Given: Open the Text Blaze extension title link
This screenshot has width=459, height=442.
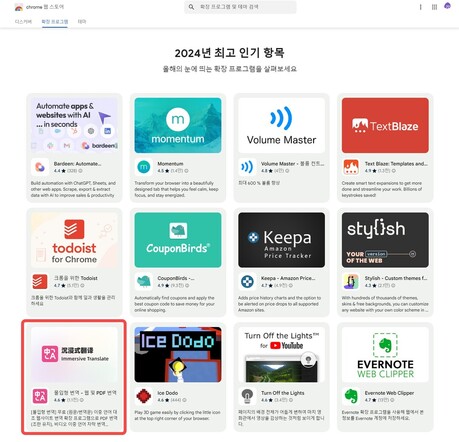Looking at the screenshot, I should click(396, 164).
